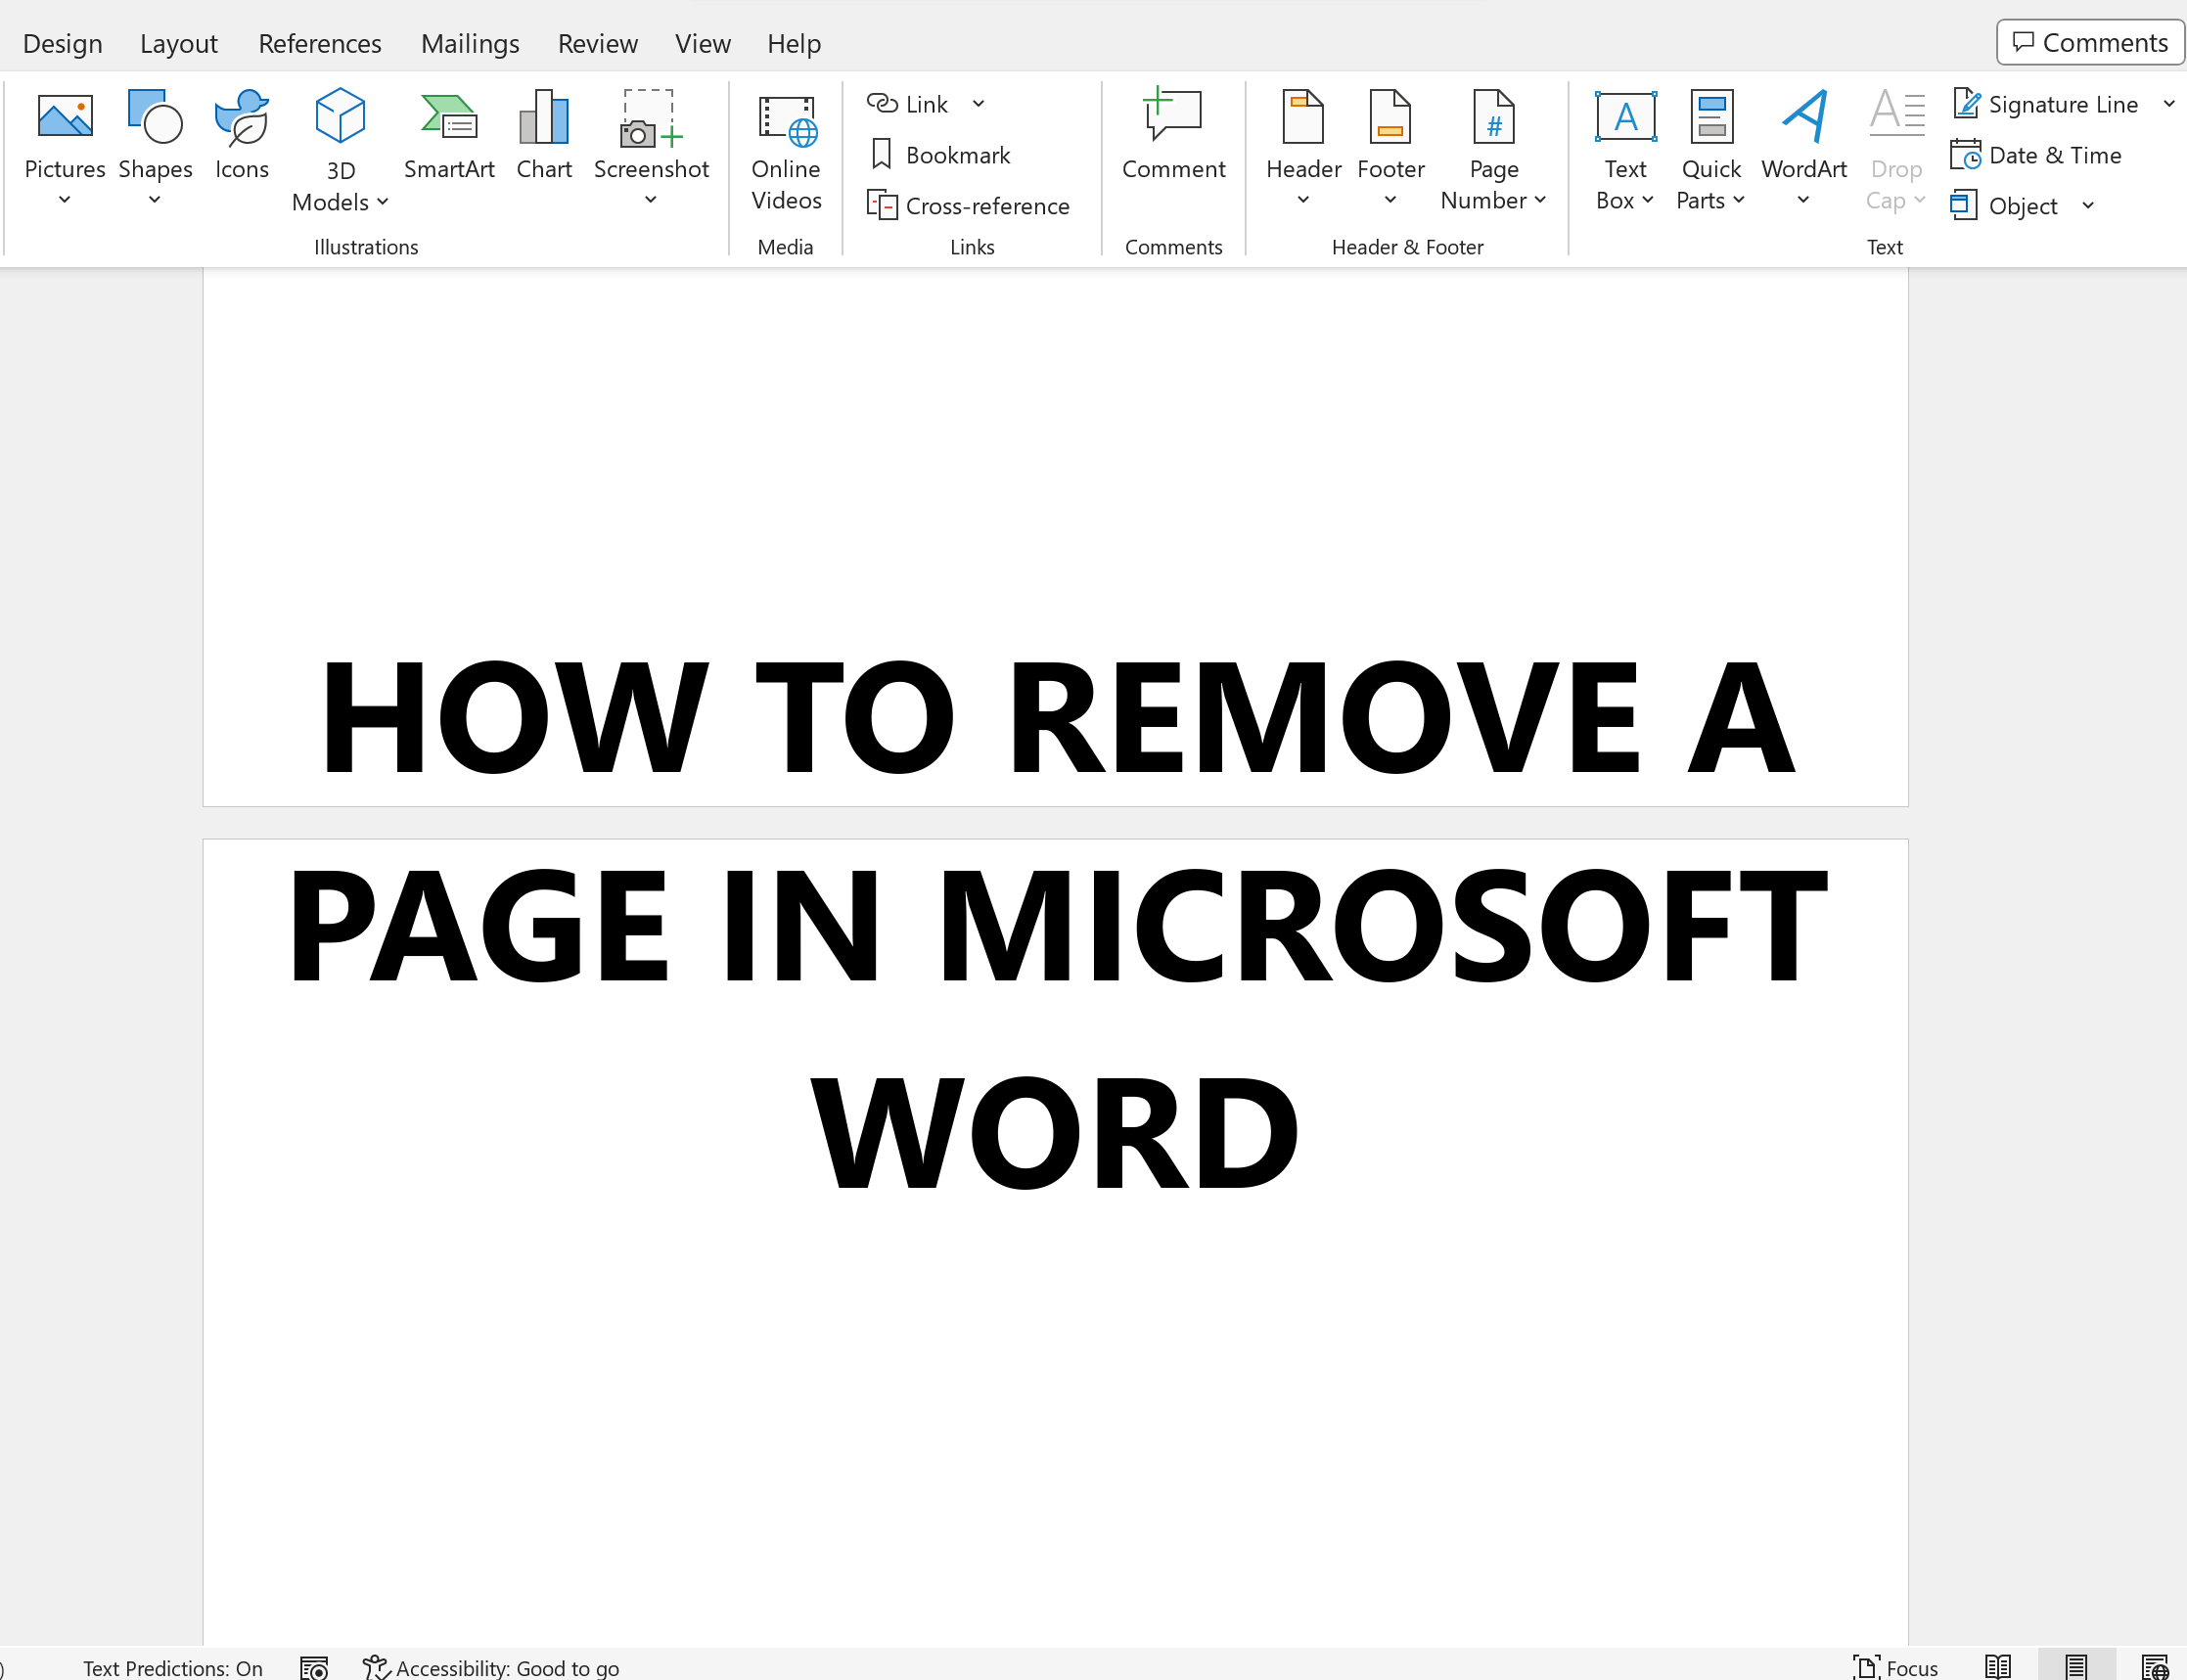This screenshot has width=2187, height=1680.
Task: Insert Date & Time
Action: point(2036,155)
